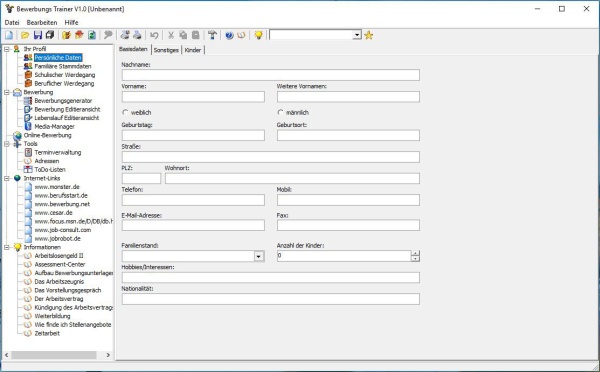The image size is (600, 372).
Task: Open Terminverwaltung in the tree
Action: (58, 153)
